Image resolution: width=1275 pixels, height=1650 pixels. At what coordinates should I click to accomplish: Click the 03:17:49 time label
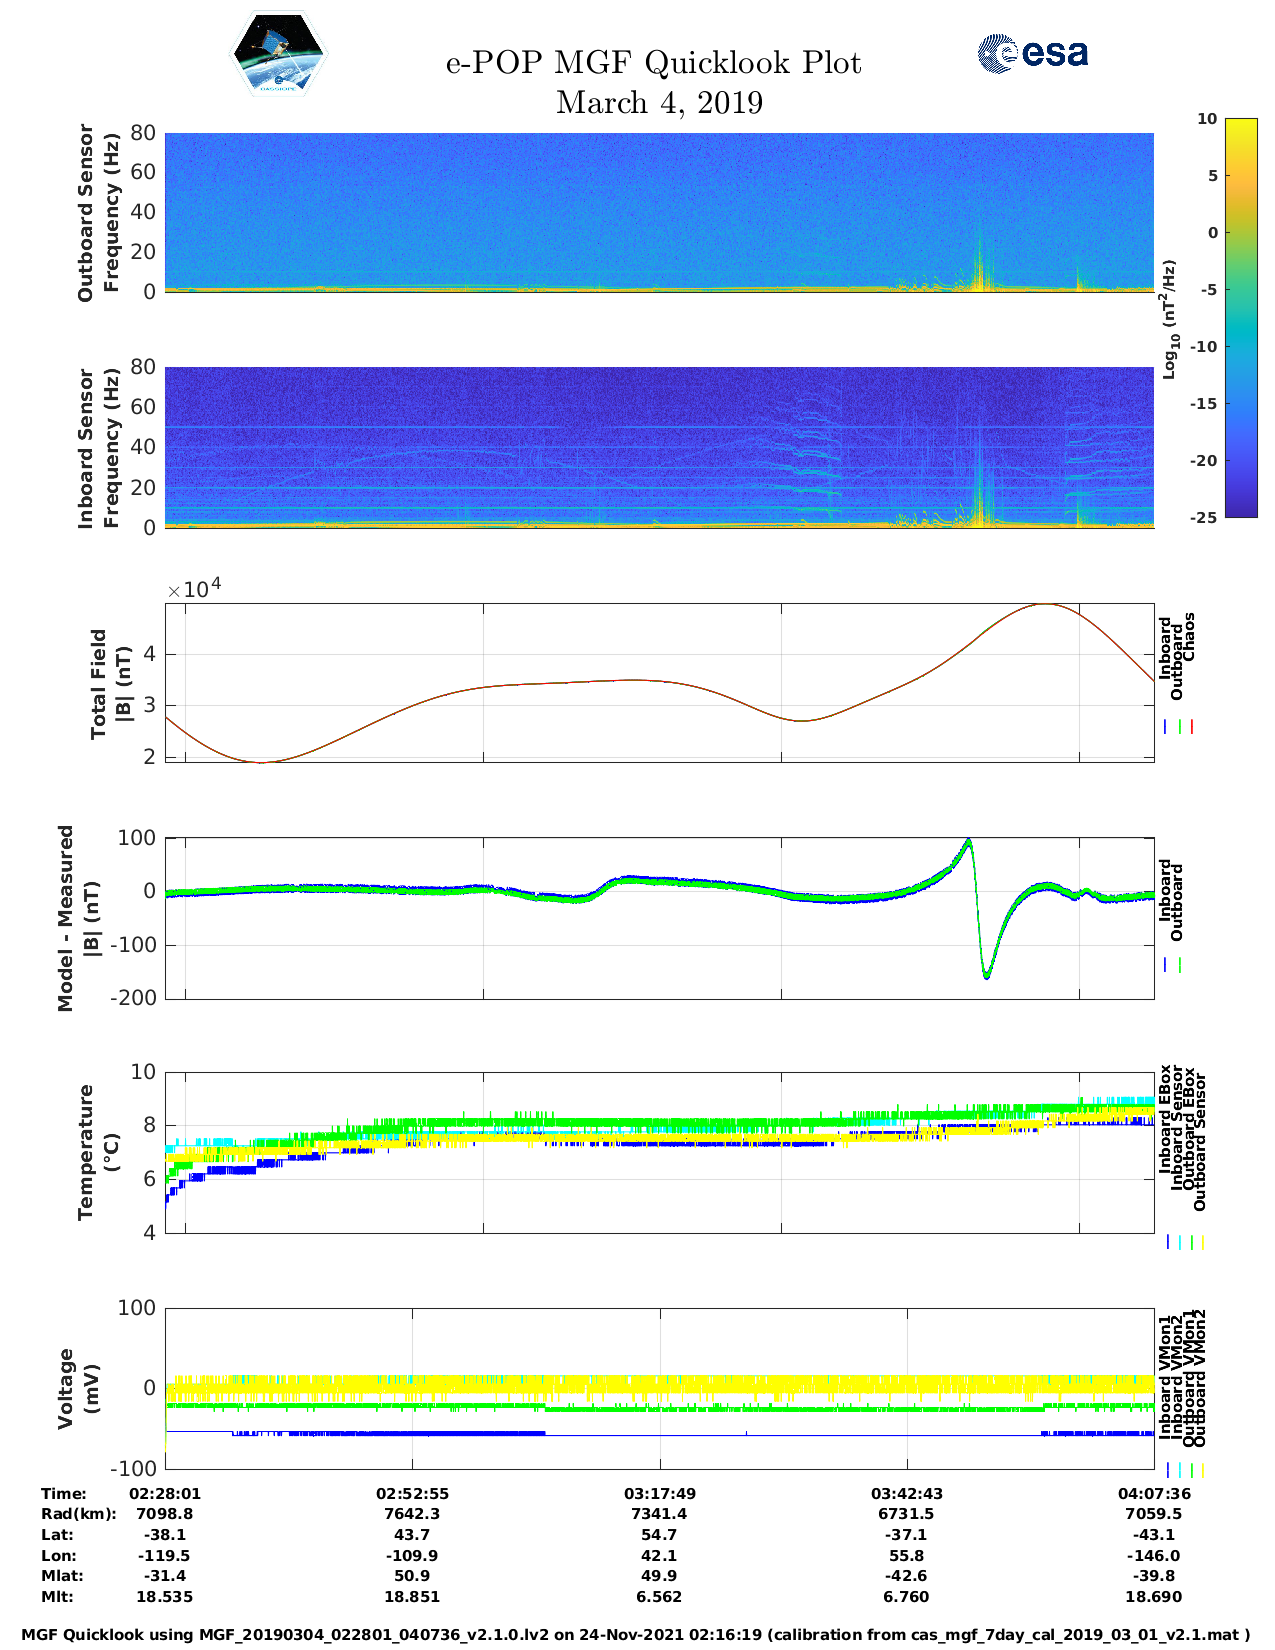point(659,1493)
